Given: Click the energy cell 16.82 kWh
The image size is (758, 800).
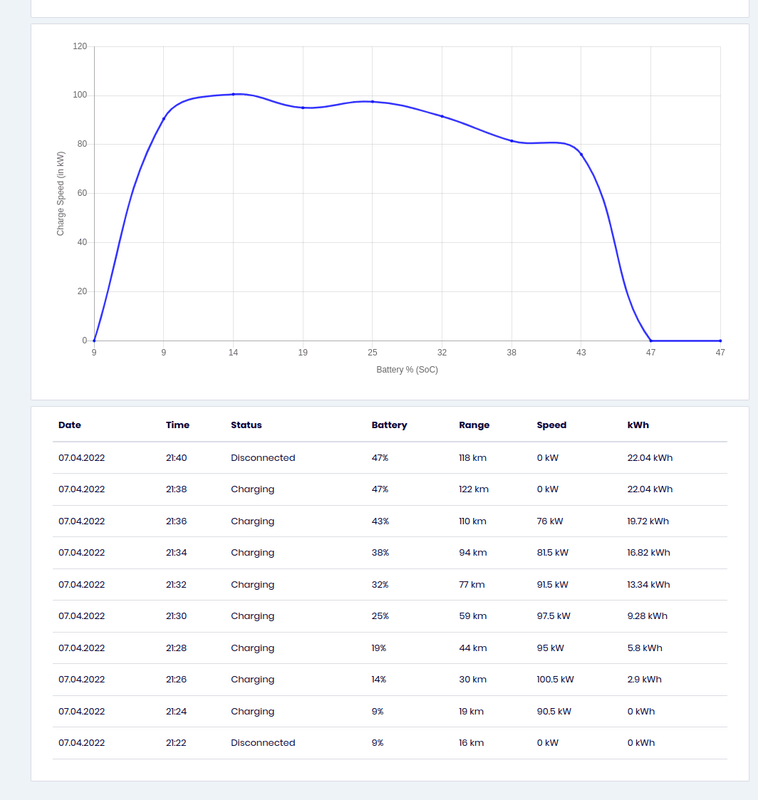Looking at the screenshot, I should (x=649, y=553).
